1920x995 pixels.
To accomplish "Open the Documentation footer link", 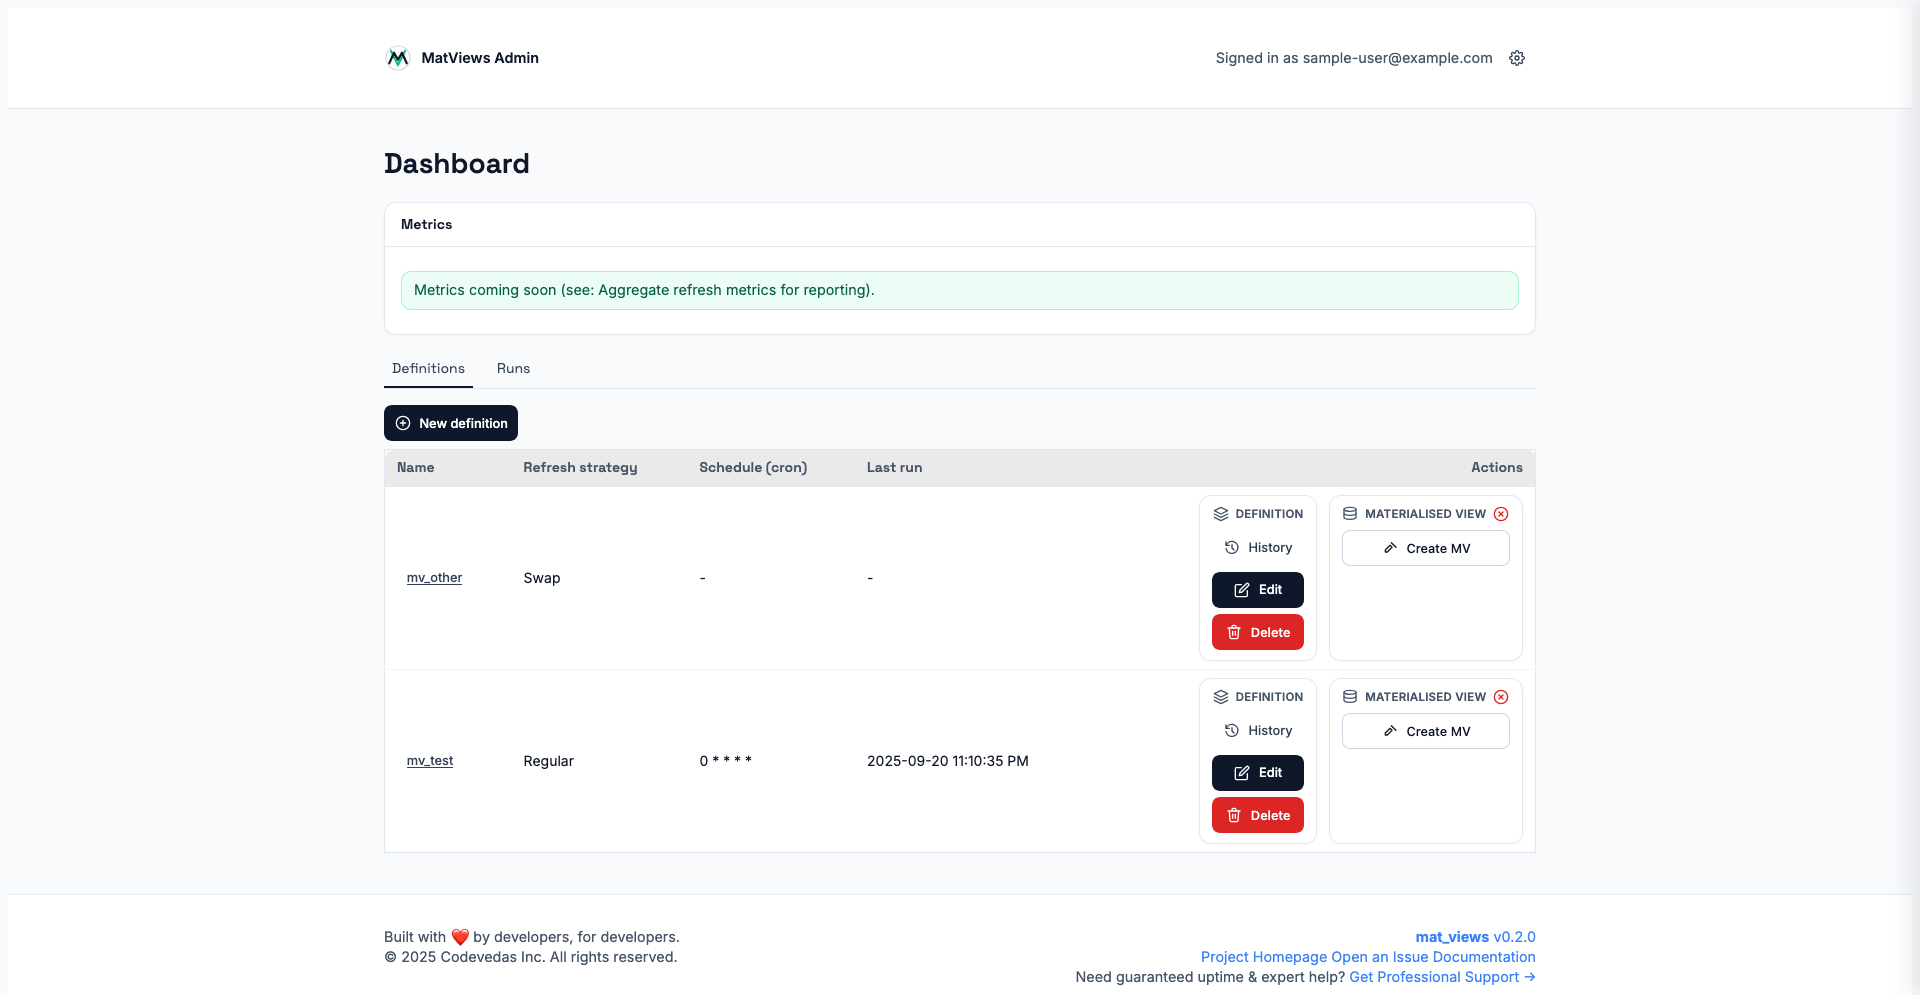I will click(x=1483, y=957).
